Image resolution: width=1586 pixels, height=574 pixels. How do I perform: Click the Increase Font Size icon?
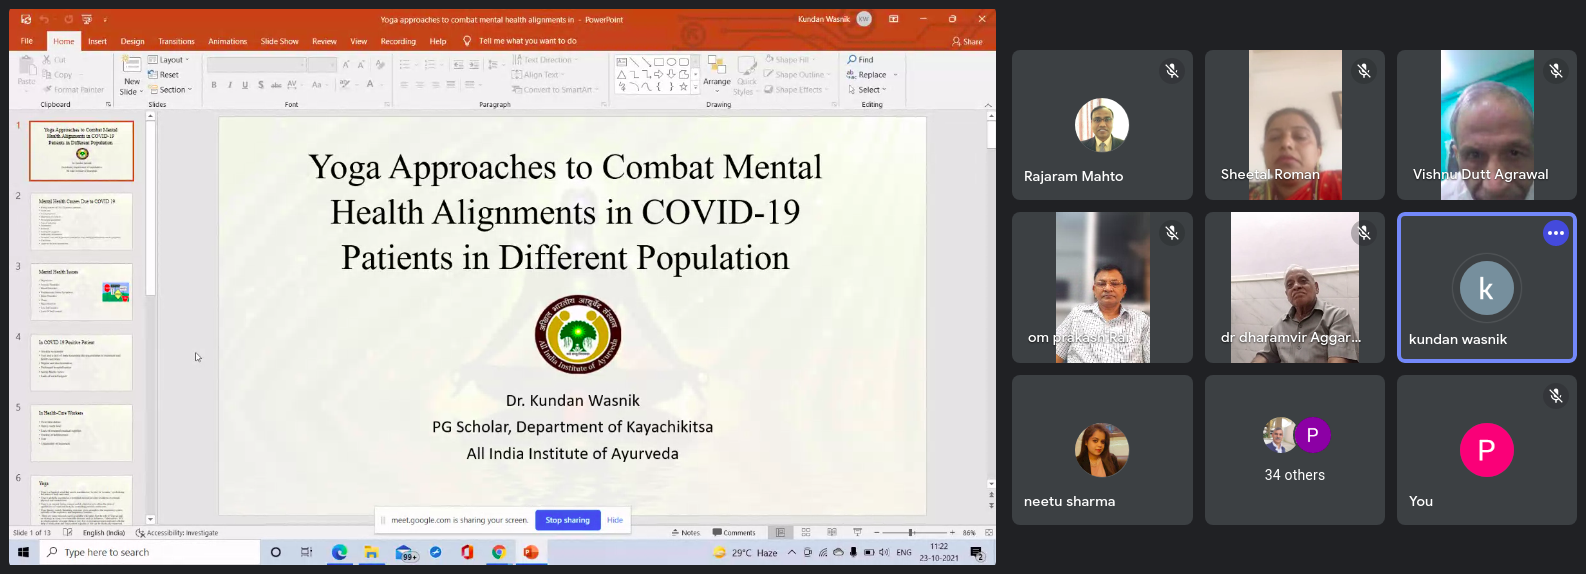[346, 65]
